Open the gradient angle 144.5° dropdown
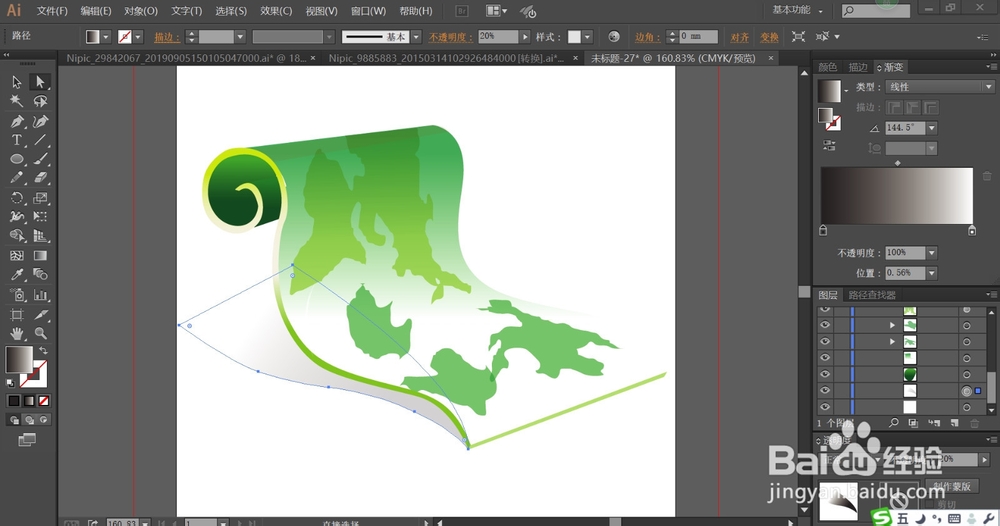Image resolution: width=1000 pixels, height=526 pixels. pos(931,128)
